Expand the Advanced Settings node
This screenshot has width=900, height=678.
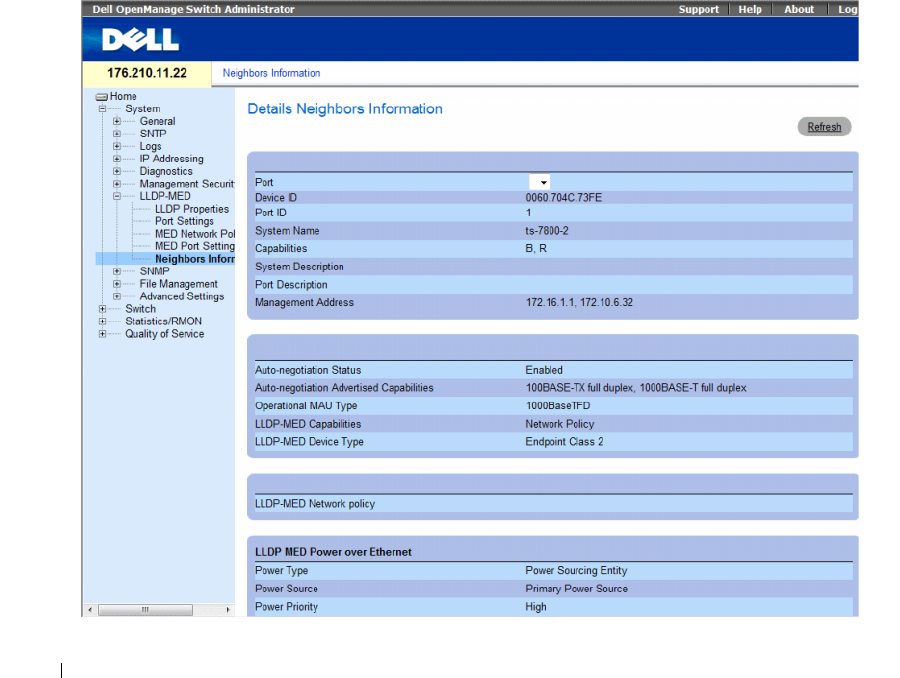pyautogui.click(x=117, y=296)
